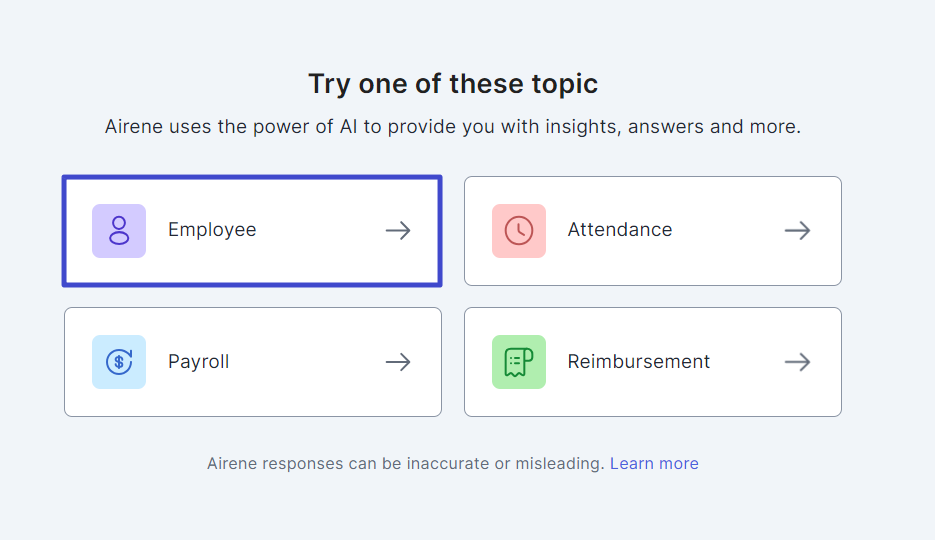Click the arrow on the Reimbursement card
The height and width of the screenshot is (540, 935).
[x=797, y=362]
